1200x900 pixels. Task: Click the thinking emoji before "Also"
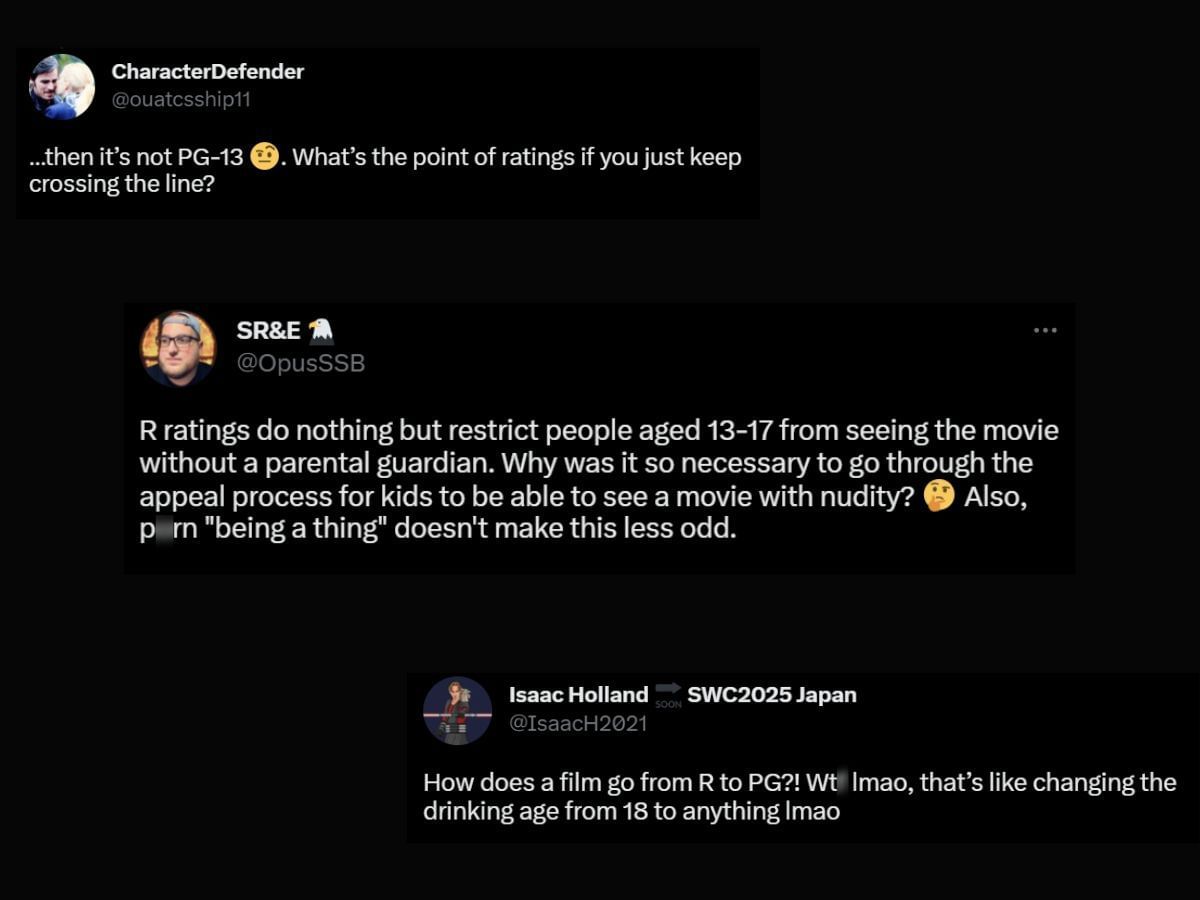click(x=939, y=497)
